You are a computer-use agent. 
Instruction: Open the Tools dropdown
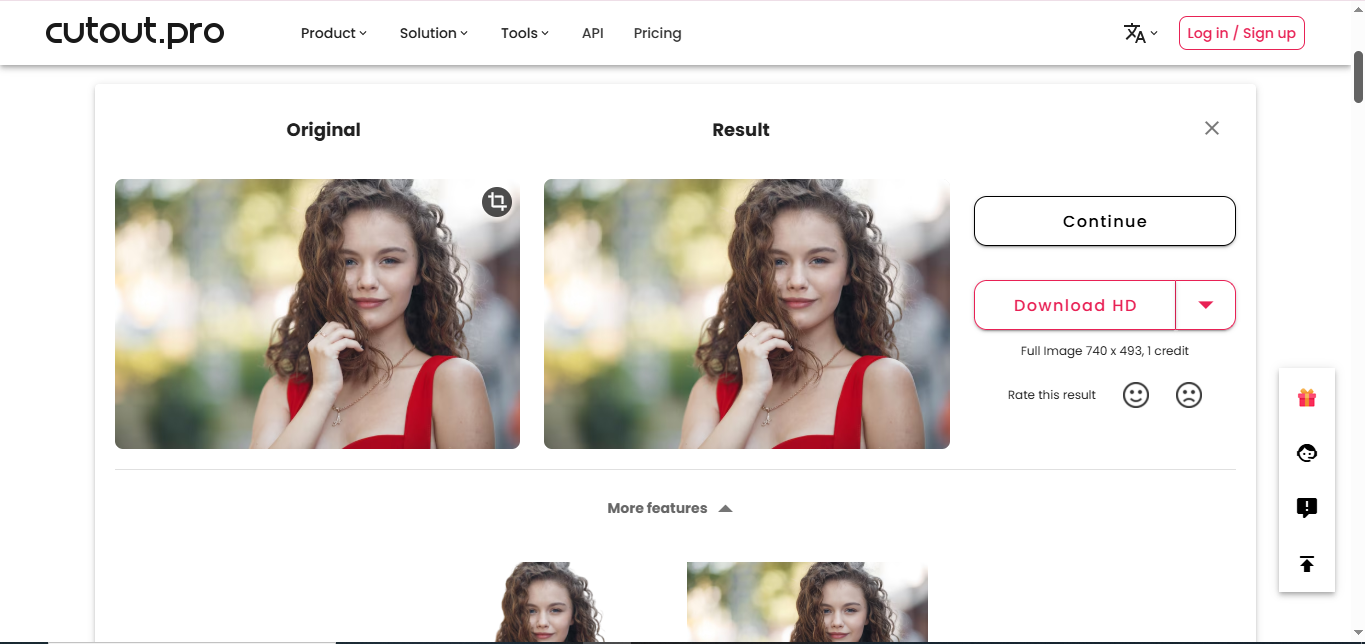point(524,32)
